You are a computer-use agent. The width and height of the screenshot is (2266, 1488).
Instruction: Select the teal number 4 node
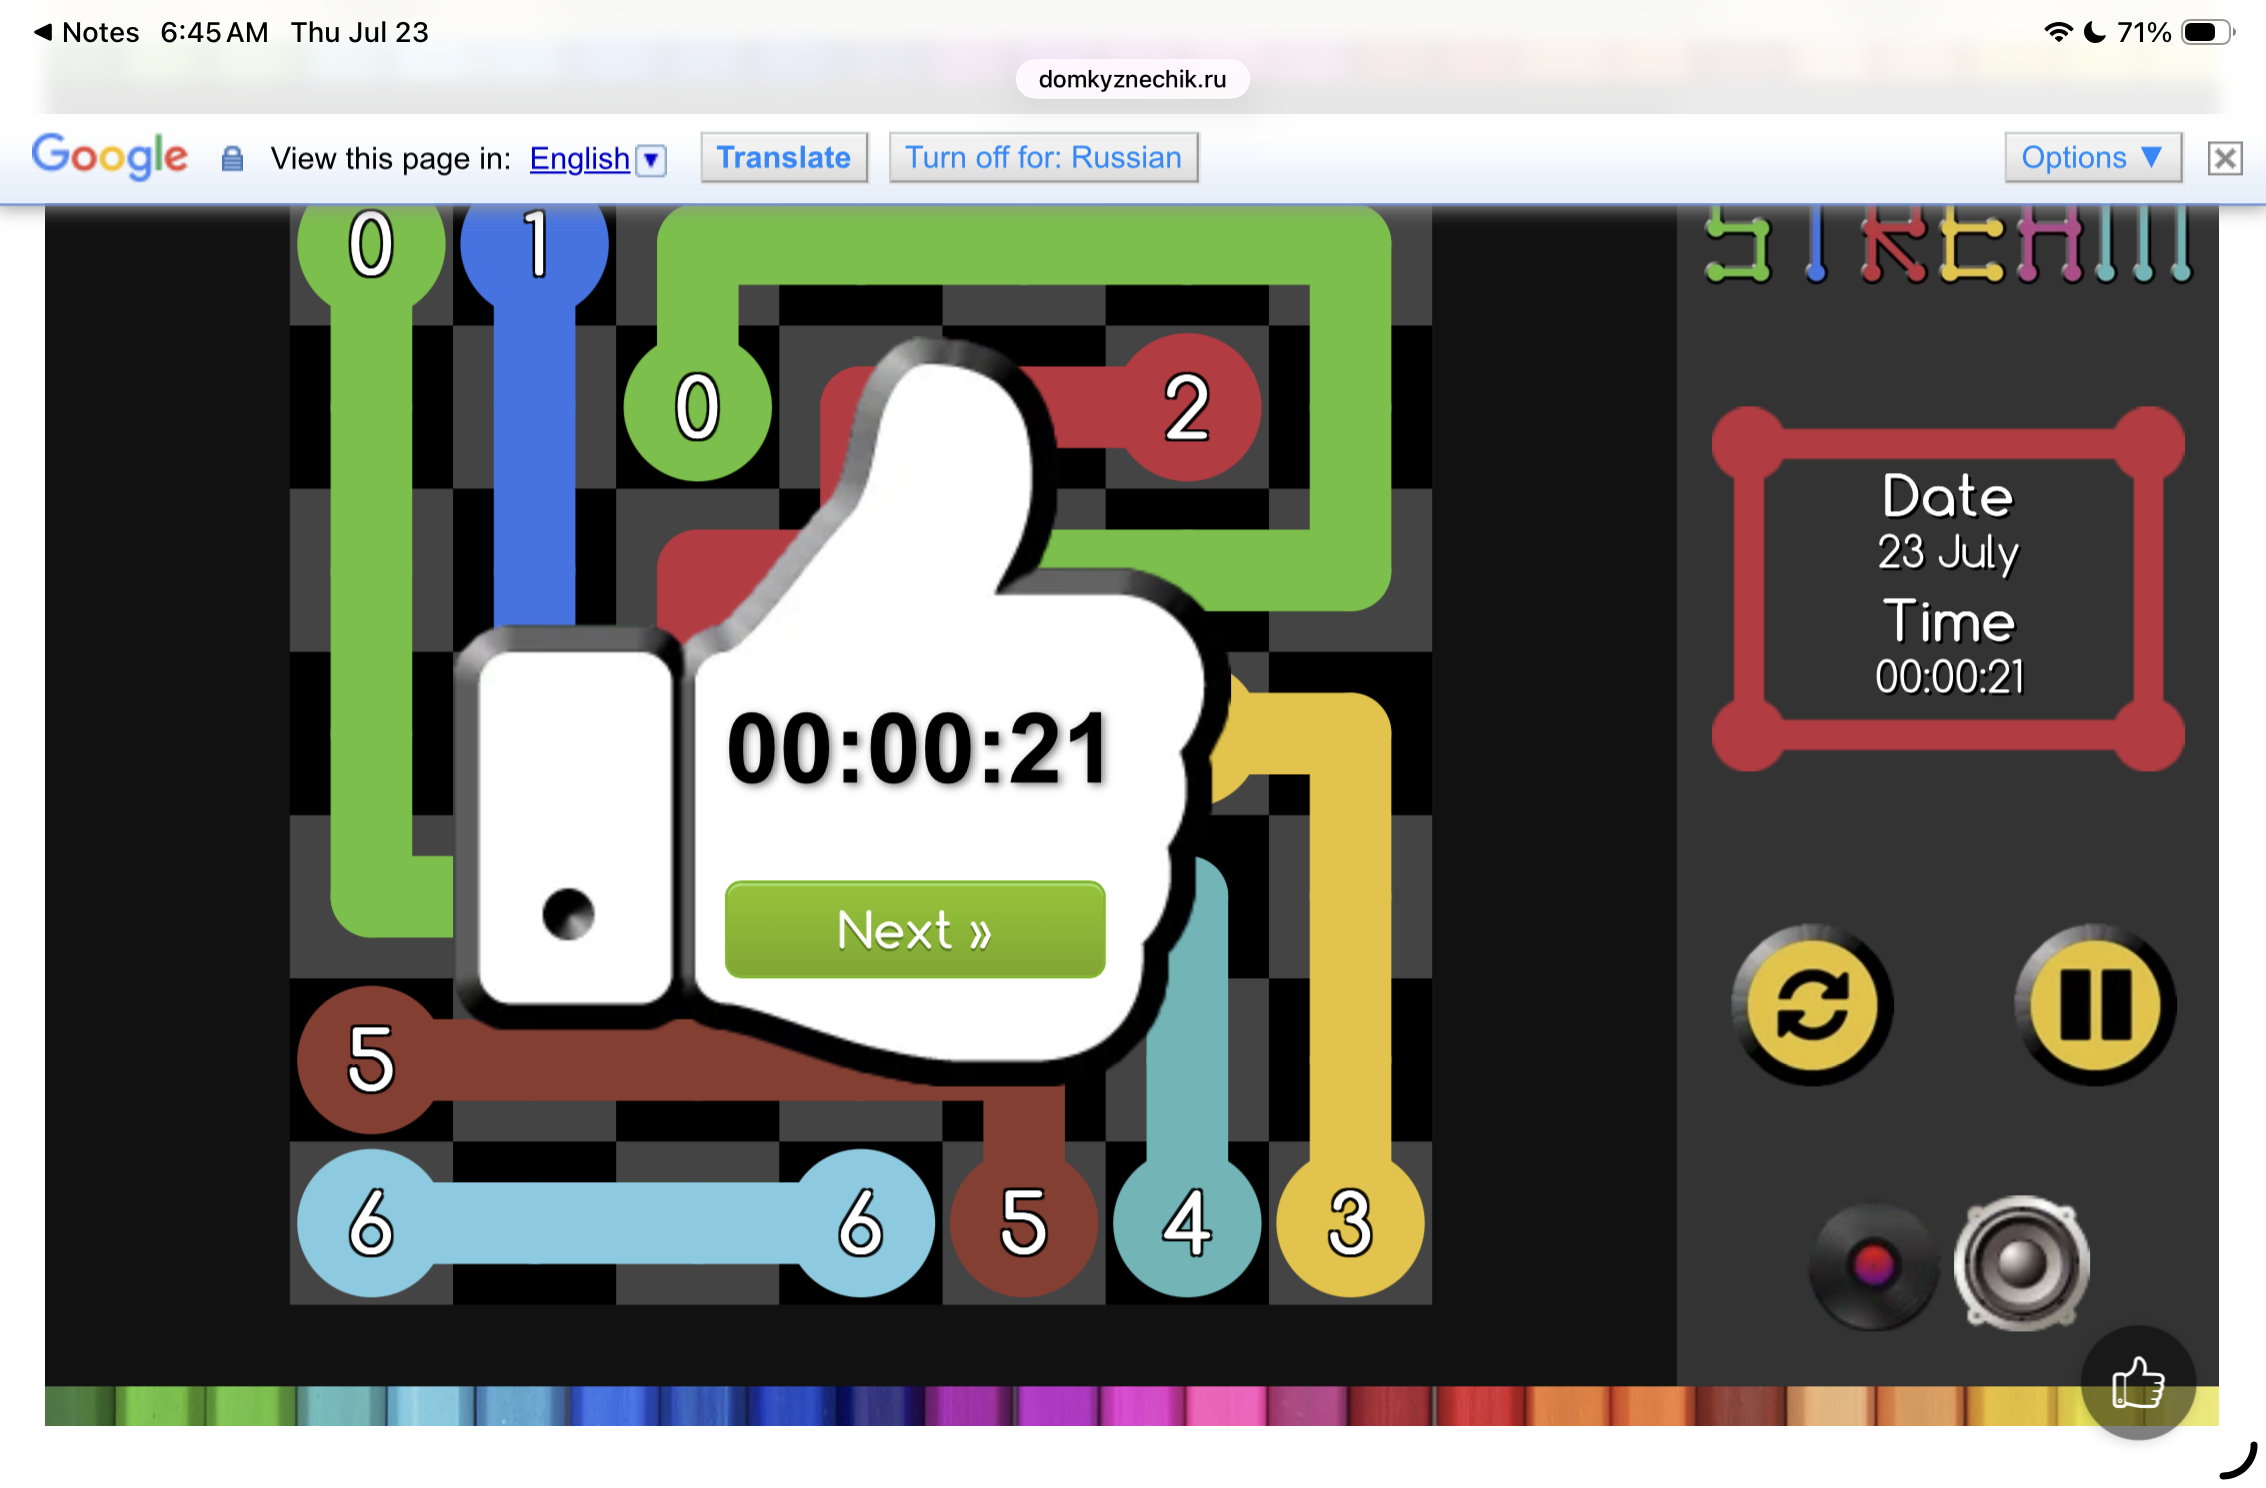pos(1187,1223)
